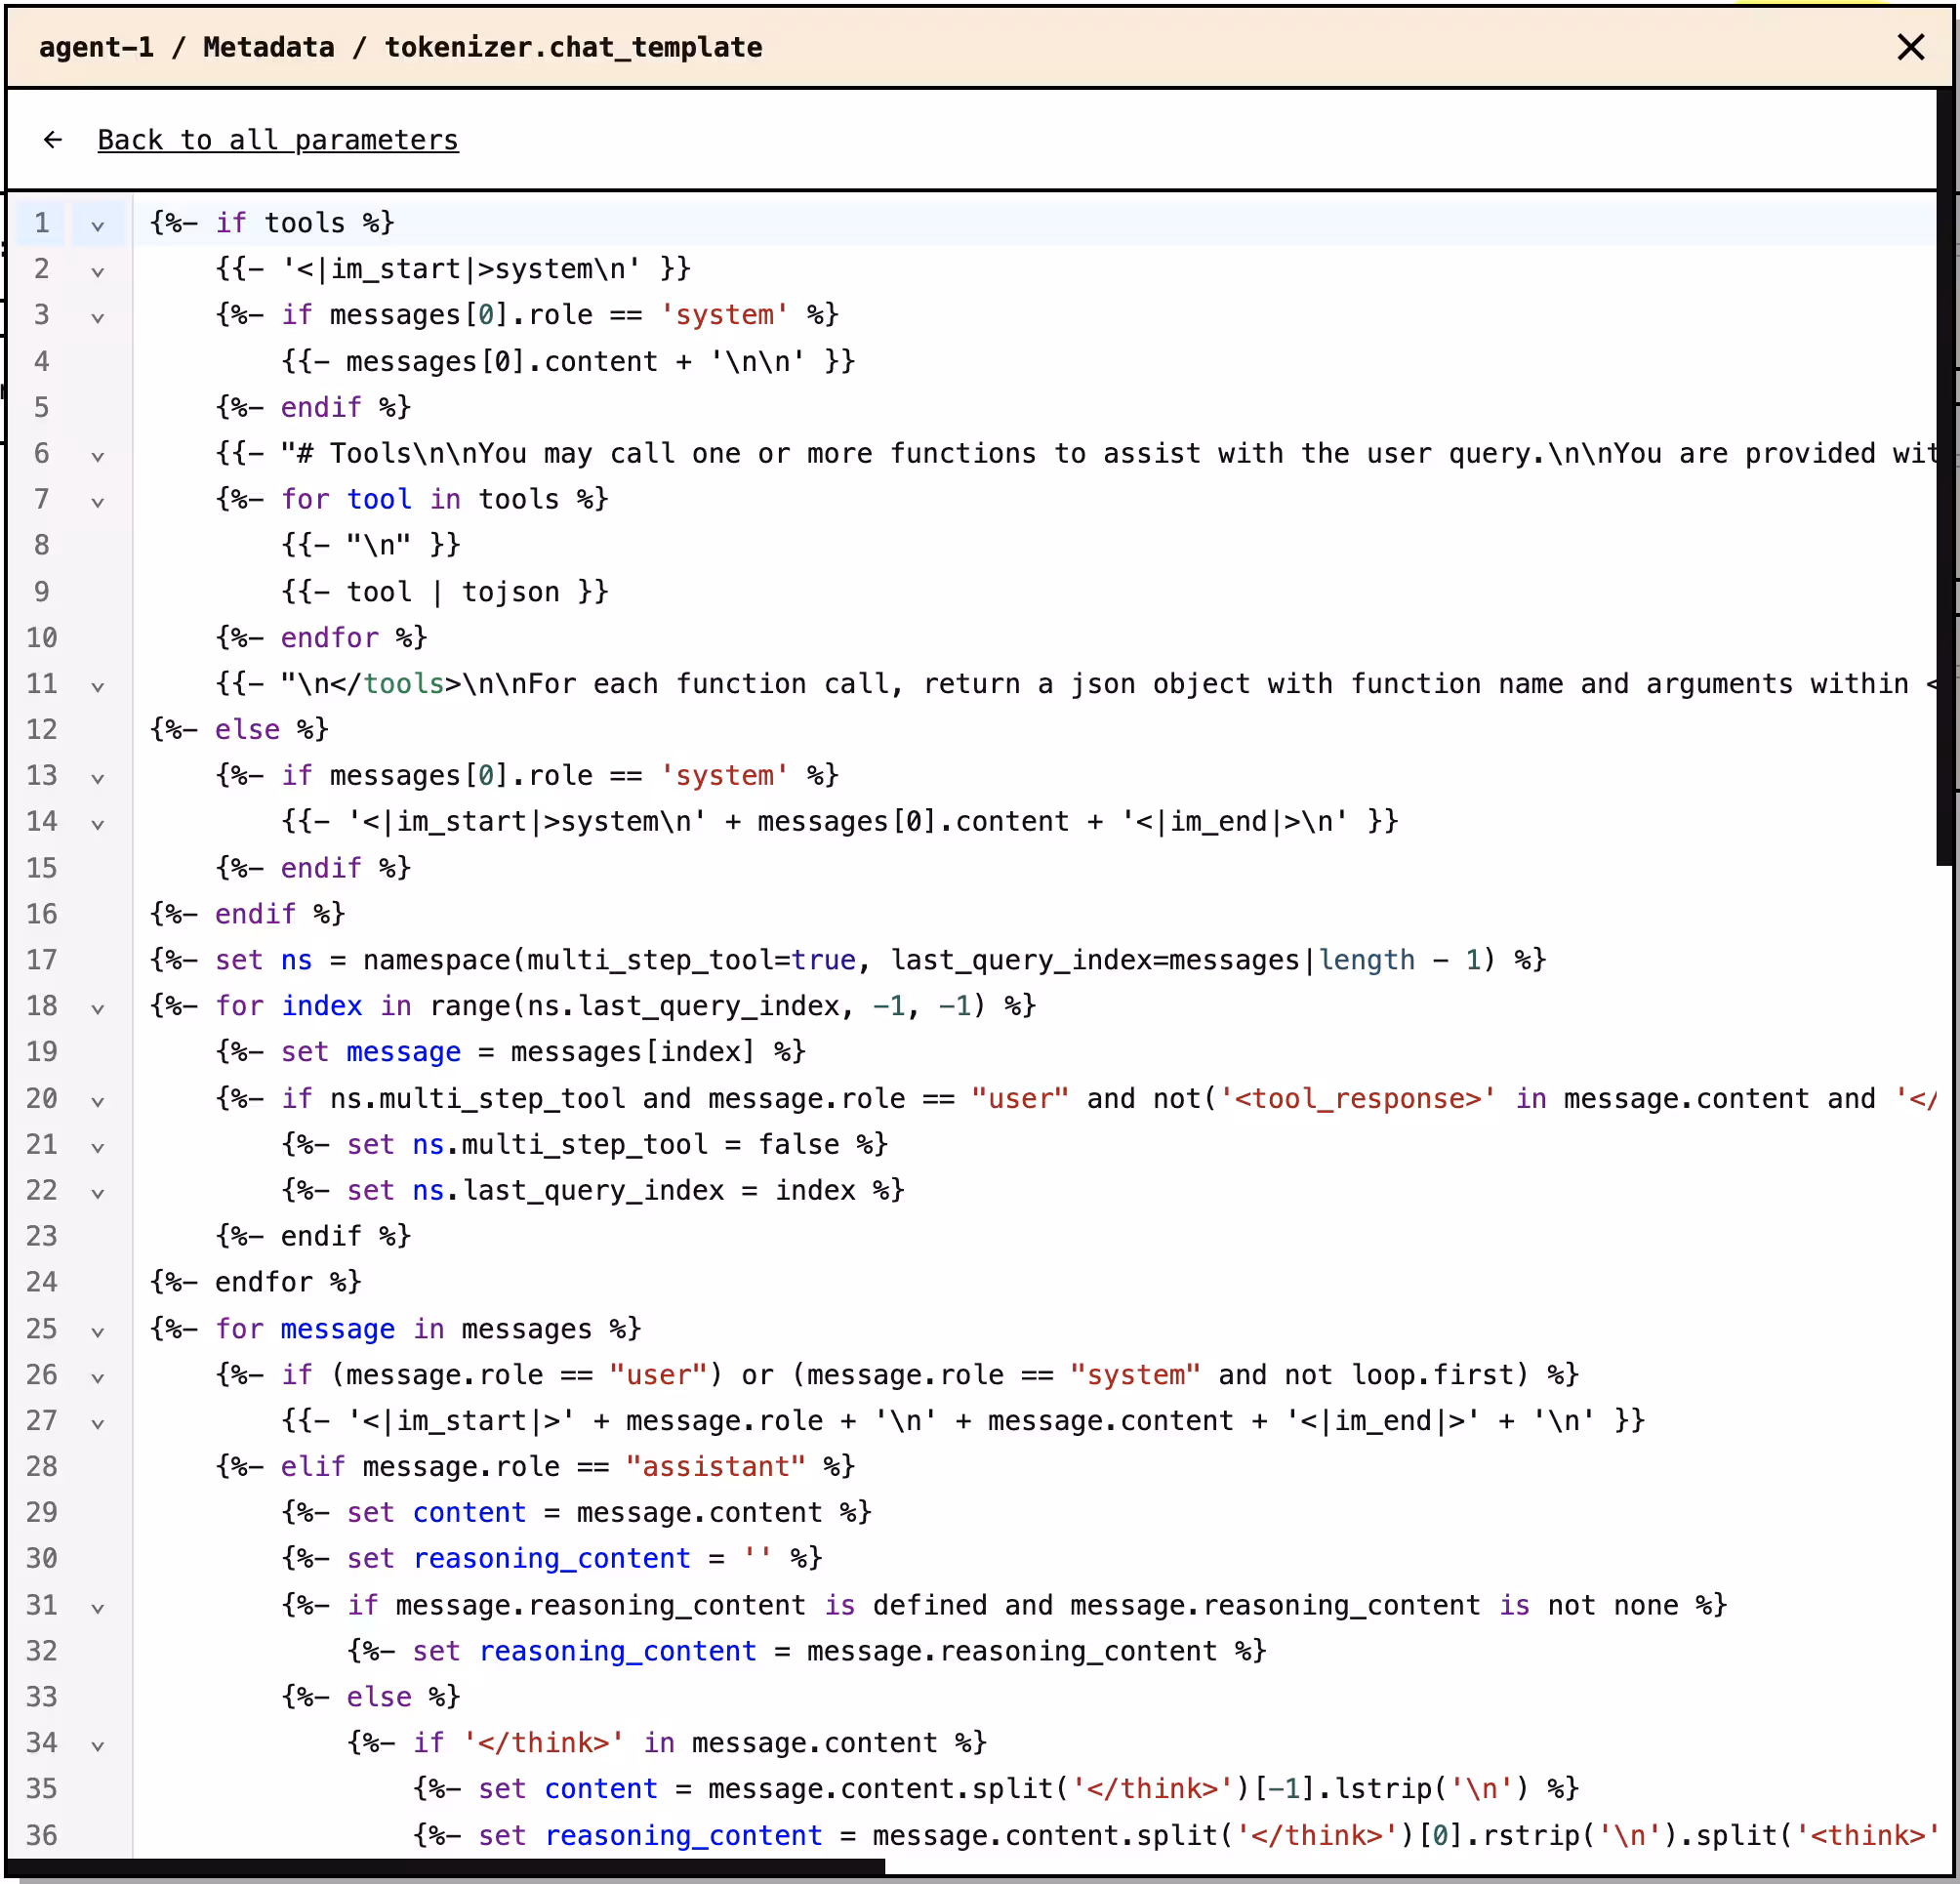The height and width of the screenshot is (1884, 1960).
Task: Fold the for-index loop on line 18
Action: 97,1009
